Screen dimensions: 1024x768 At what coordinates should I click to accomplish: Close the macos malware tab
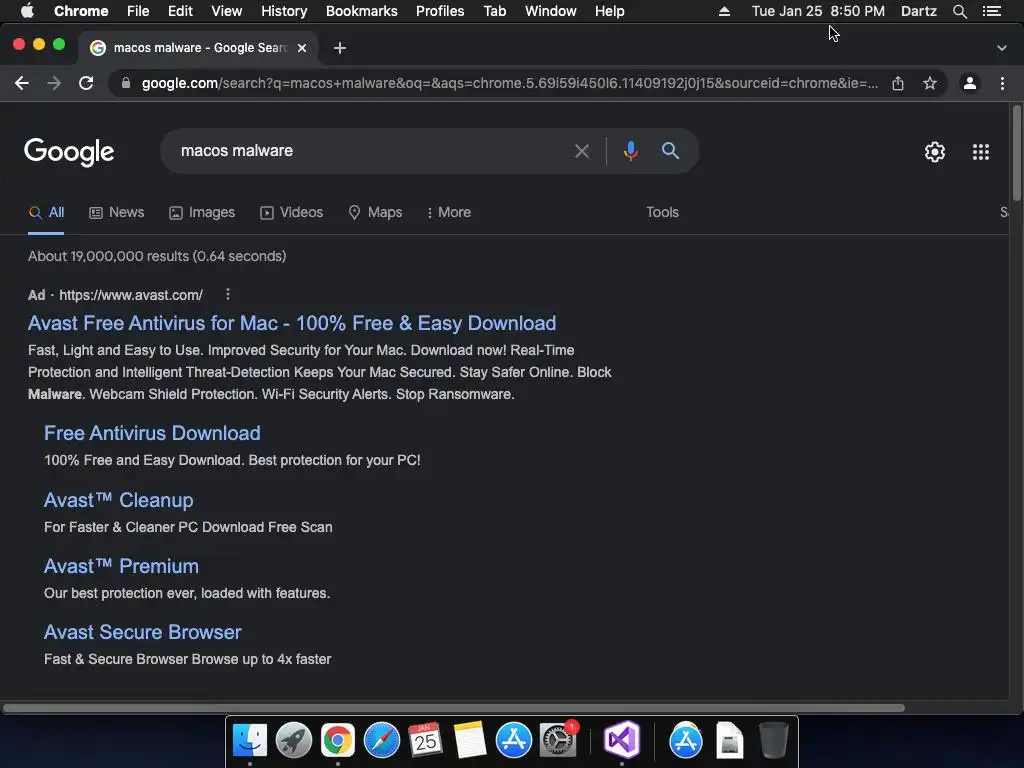(x=302, y=48)
